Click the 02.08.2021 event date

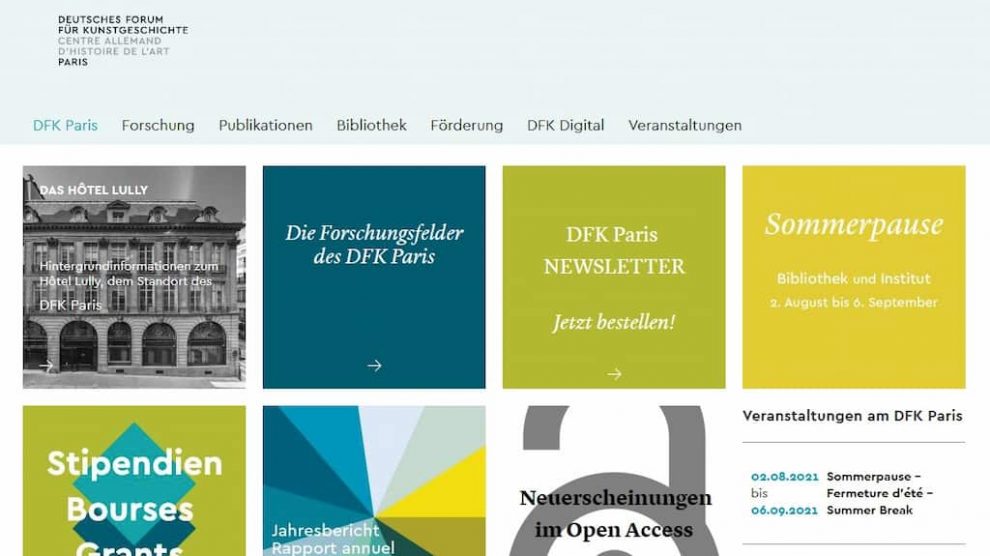point(784,476)
